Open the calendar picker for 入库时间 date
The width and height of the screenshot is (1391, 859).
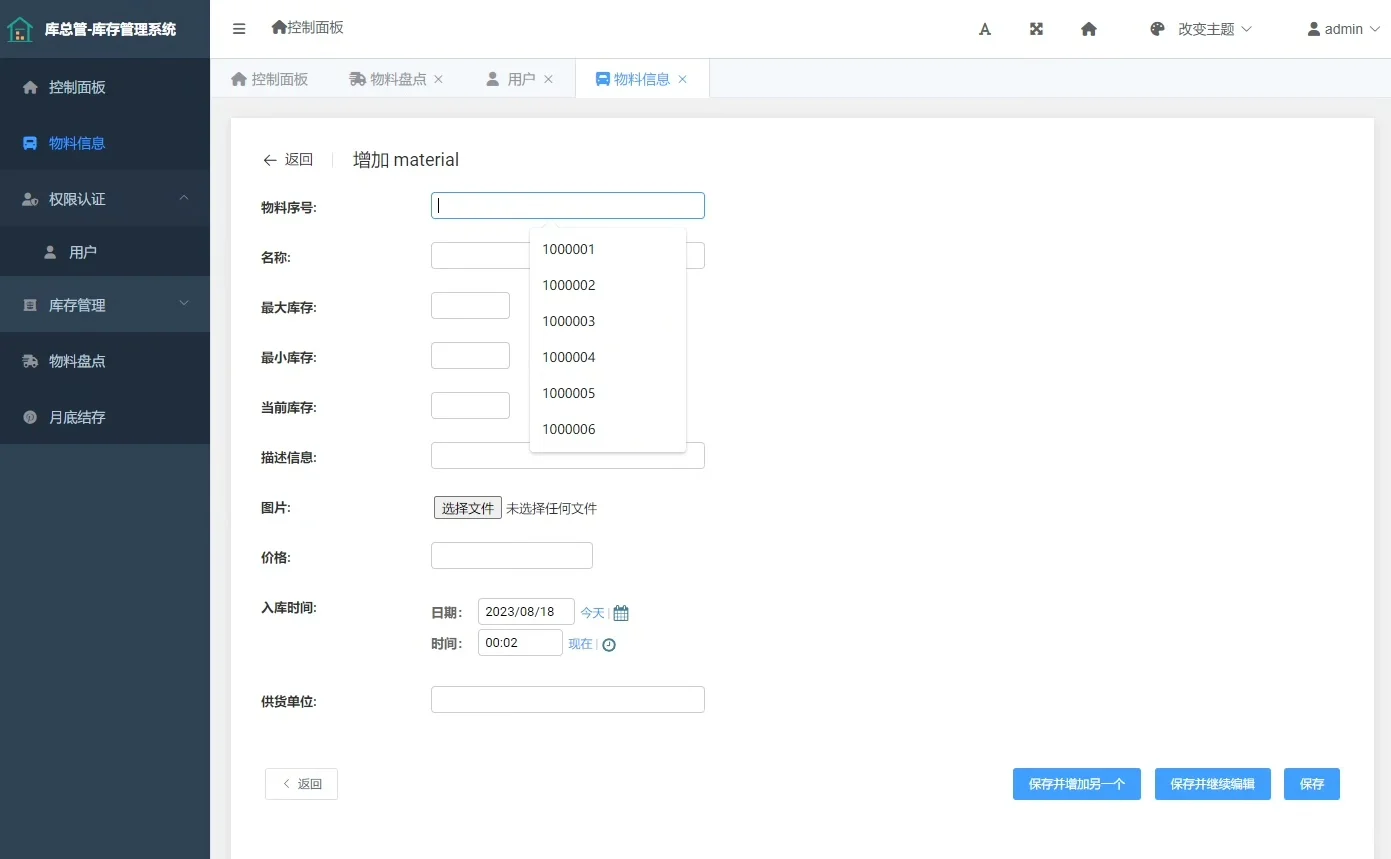620,611
